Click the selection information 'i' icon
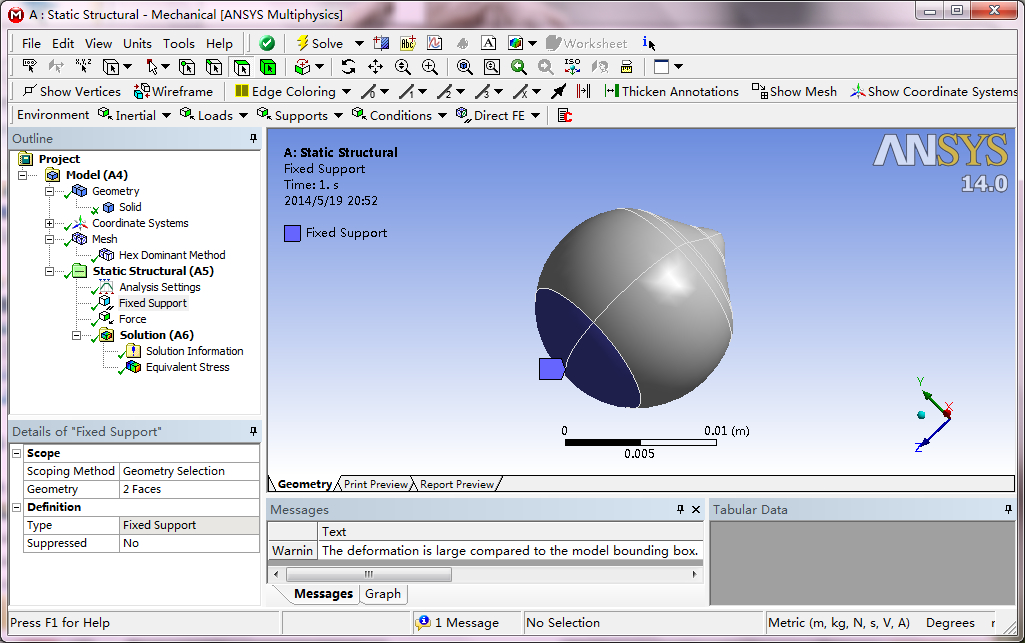The height and width of the screenshot is (643, 1025). (648, 43)
